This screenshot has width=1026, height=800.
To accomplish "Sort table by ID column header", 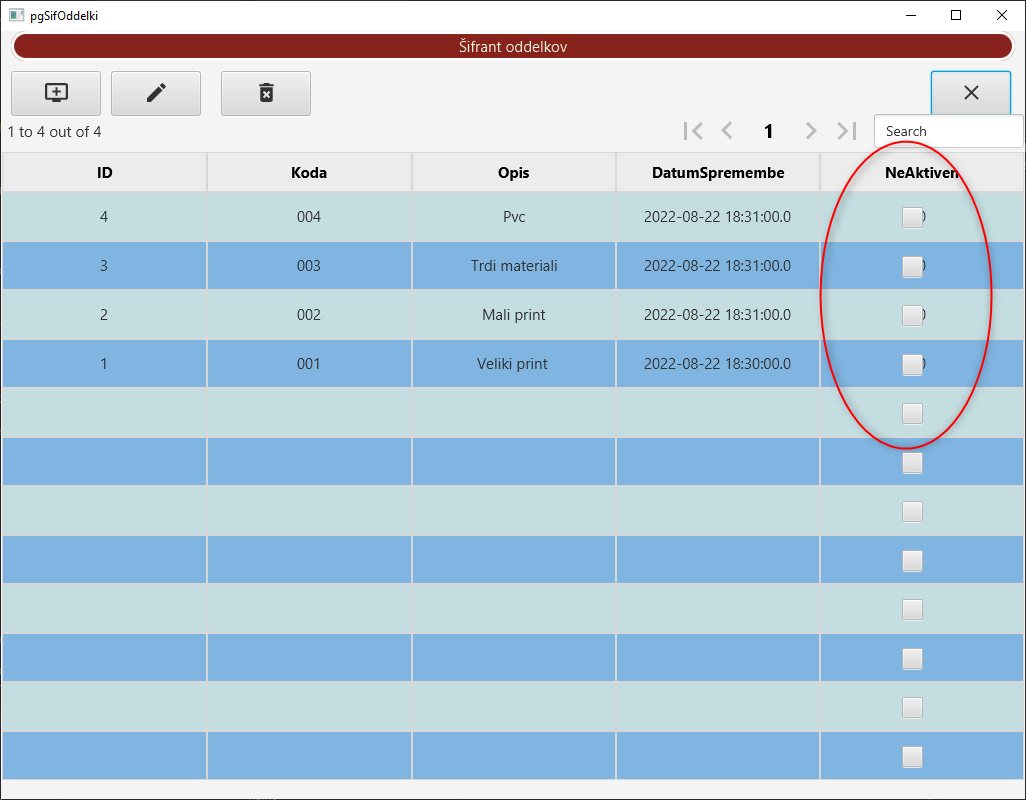I will tap(105, 173).
